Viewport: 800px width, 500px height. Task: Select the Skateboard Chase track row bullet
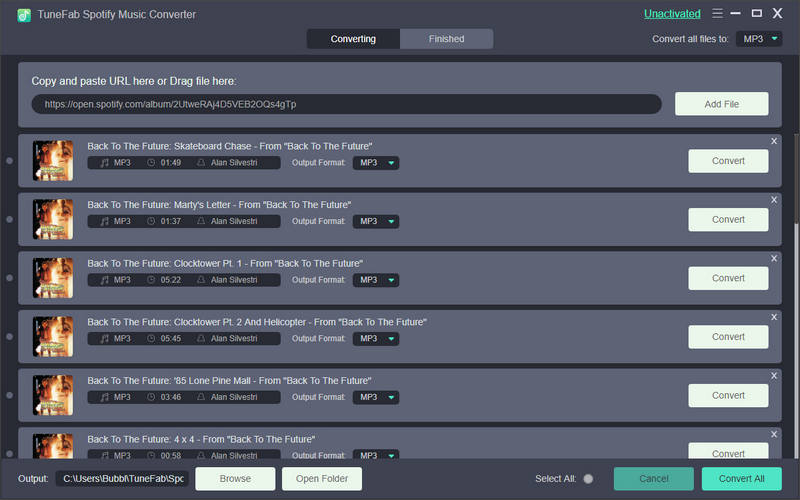(10, 161)
